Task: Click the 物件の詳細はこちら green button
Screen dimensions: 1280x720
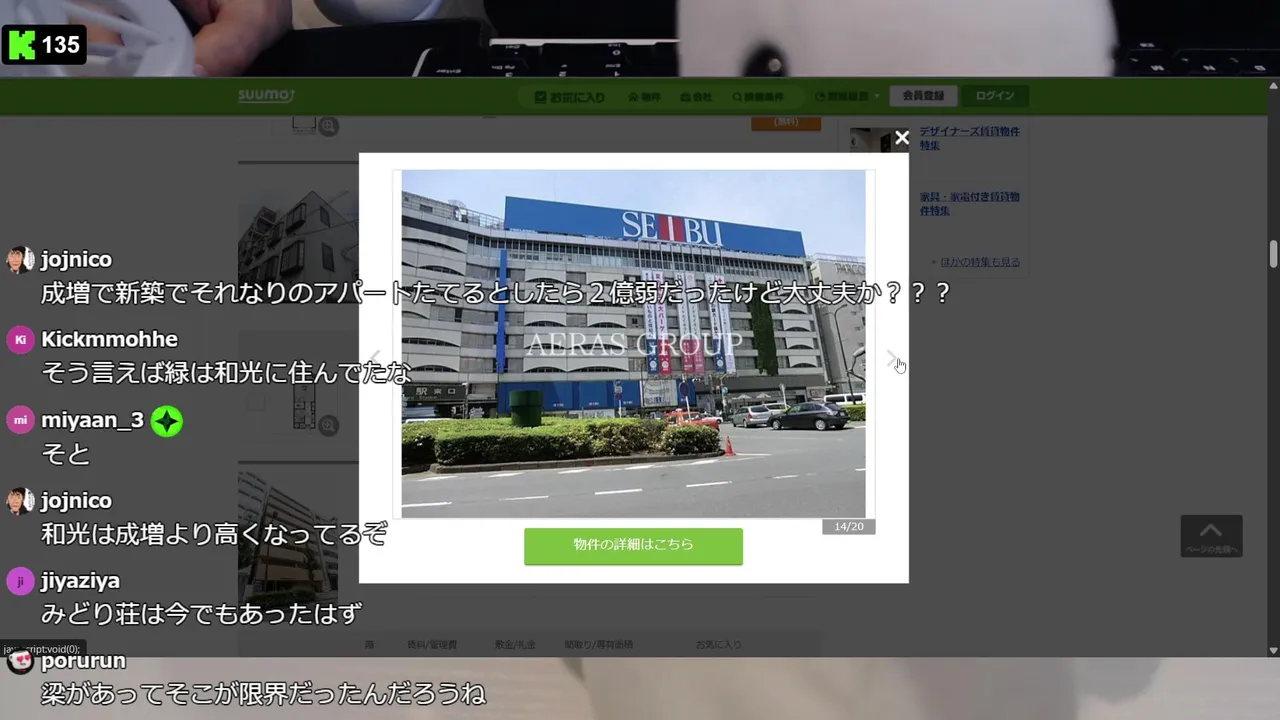Action: click(633, 546)
